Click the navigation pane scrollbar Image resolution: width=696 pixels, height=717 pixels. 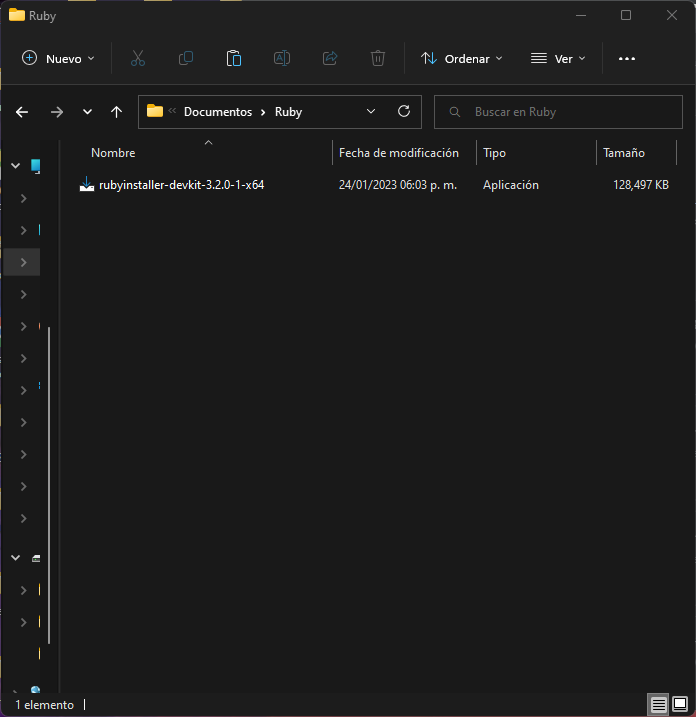(x=49, y=486)
